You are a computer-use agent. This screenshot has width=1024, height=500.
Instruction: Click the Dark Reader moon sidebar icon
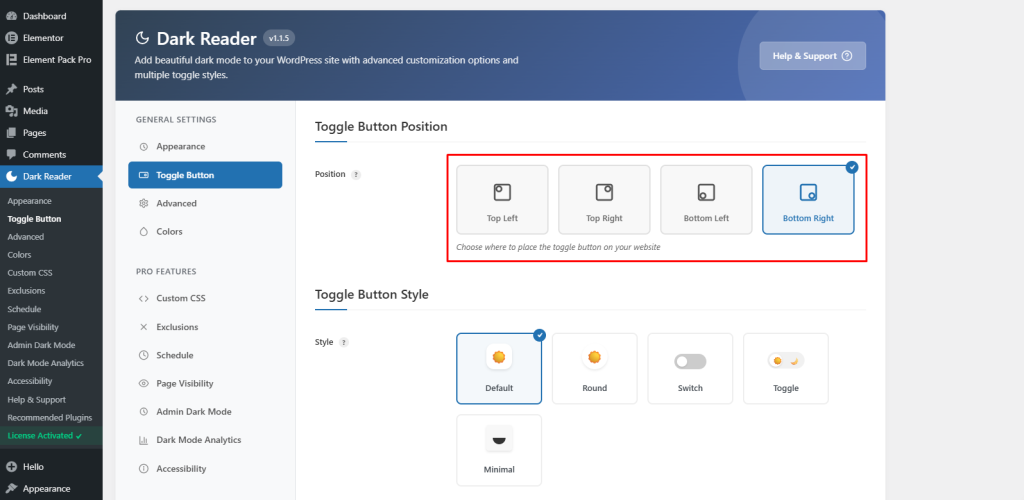tap(11, 176)
